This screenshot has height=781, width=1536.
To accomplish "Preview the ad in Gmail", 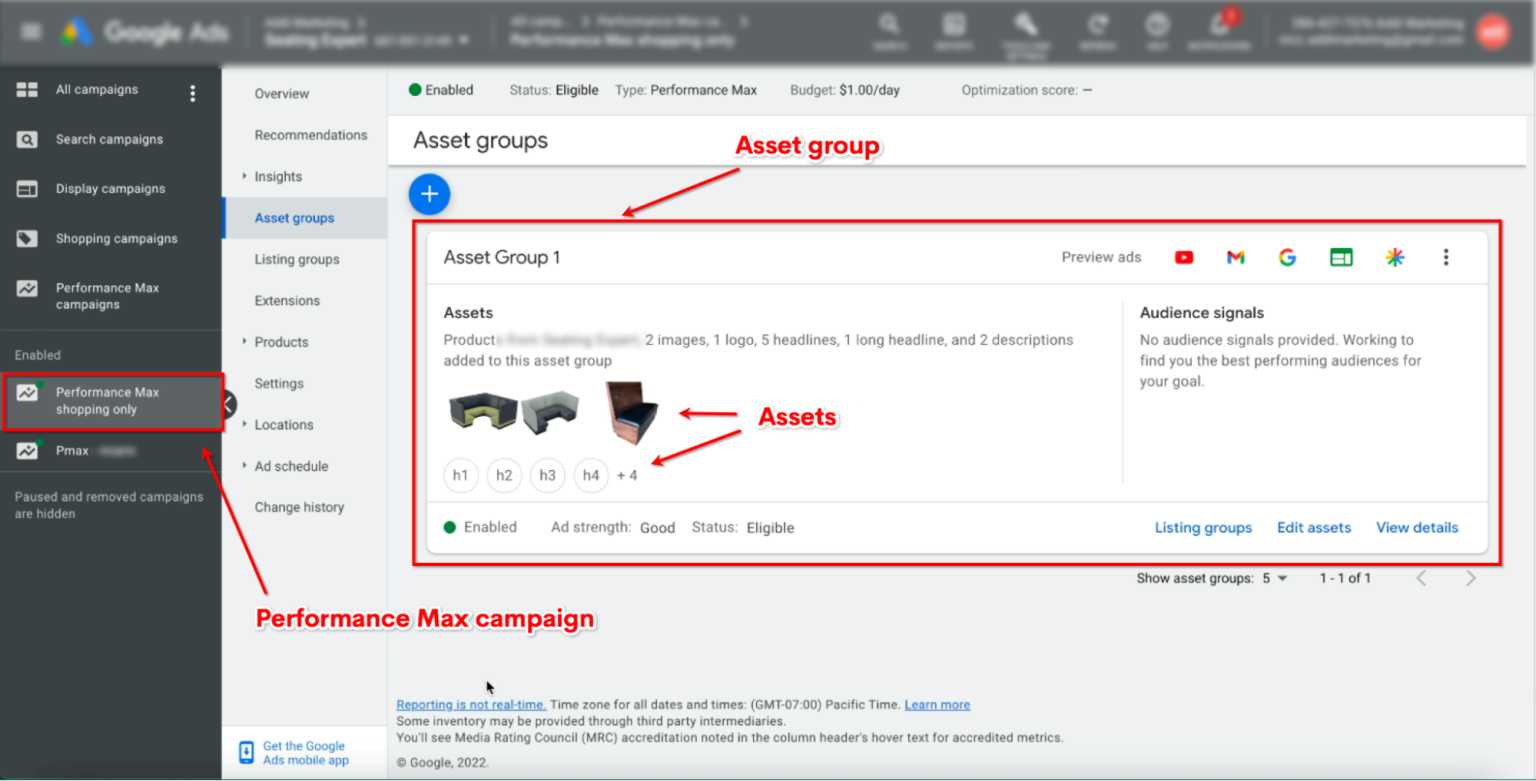I will 1236,257.
